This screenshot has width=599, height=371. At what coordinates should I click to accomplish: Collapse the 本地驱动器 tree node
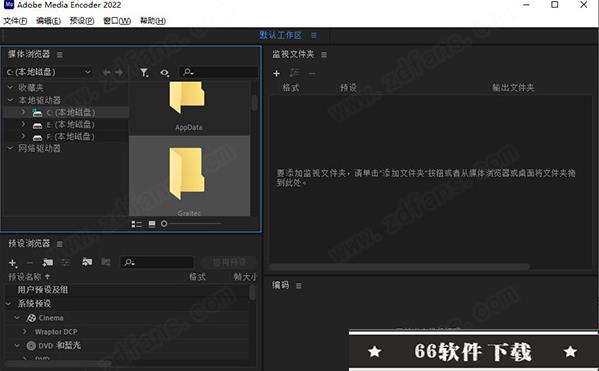(10, 100)
